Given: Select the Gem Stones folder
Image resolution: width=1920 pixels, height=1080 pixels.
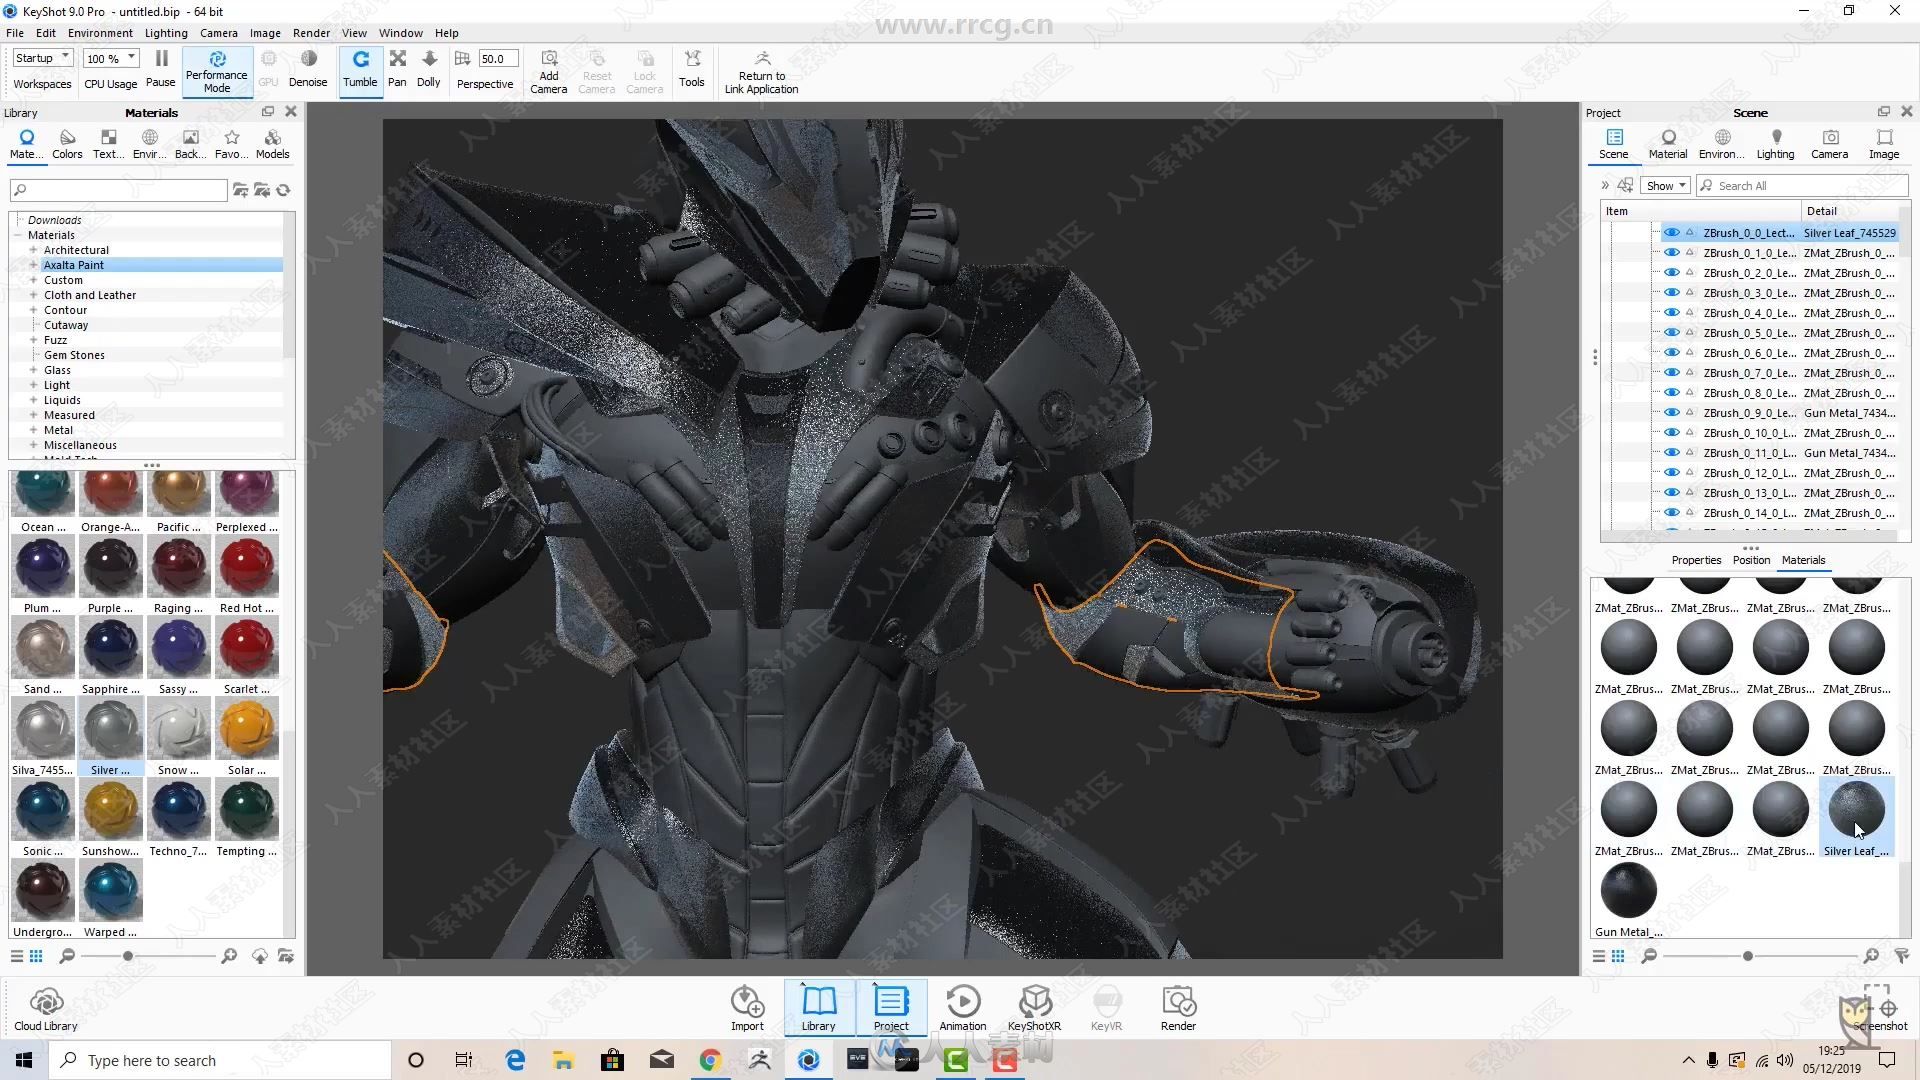Looking at the screenshot, I should coord(74,355).
